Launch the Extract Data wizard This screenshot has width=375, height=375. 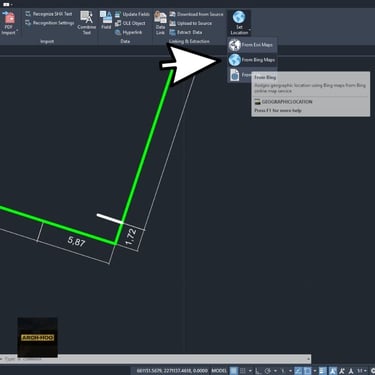186,32
